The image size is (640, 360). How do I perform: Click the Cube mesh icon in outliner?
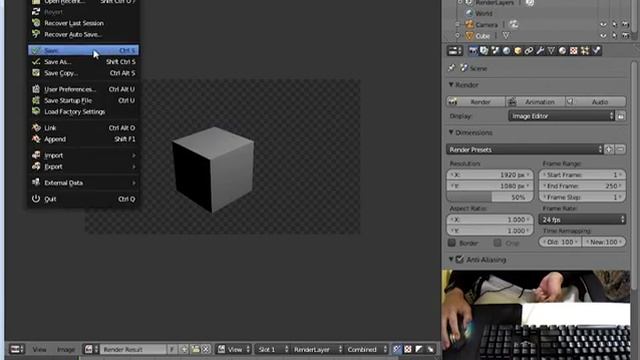pyautogui.click(x=470, y=36)
